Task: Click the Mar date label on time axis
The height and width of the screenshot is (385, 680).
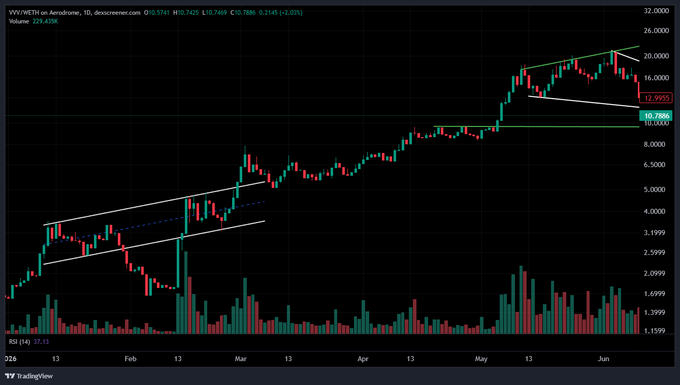Action: click(240, 359)
